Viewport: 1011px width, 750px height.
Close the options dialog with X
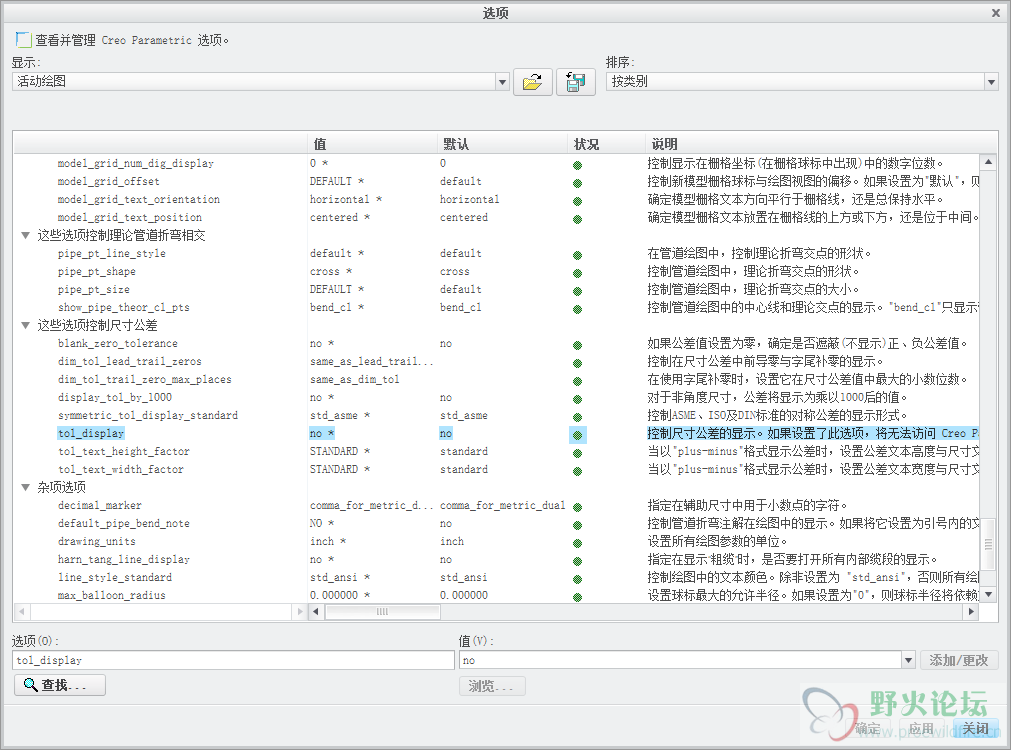point(996,13)
